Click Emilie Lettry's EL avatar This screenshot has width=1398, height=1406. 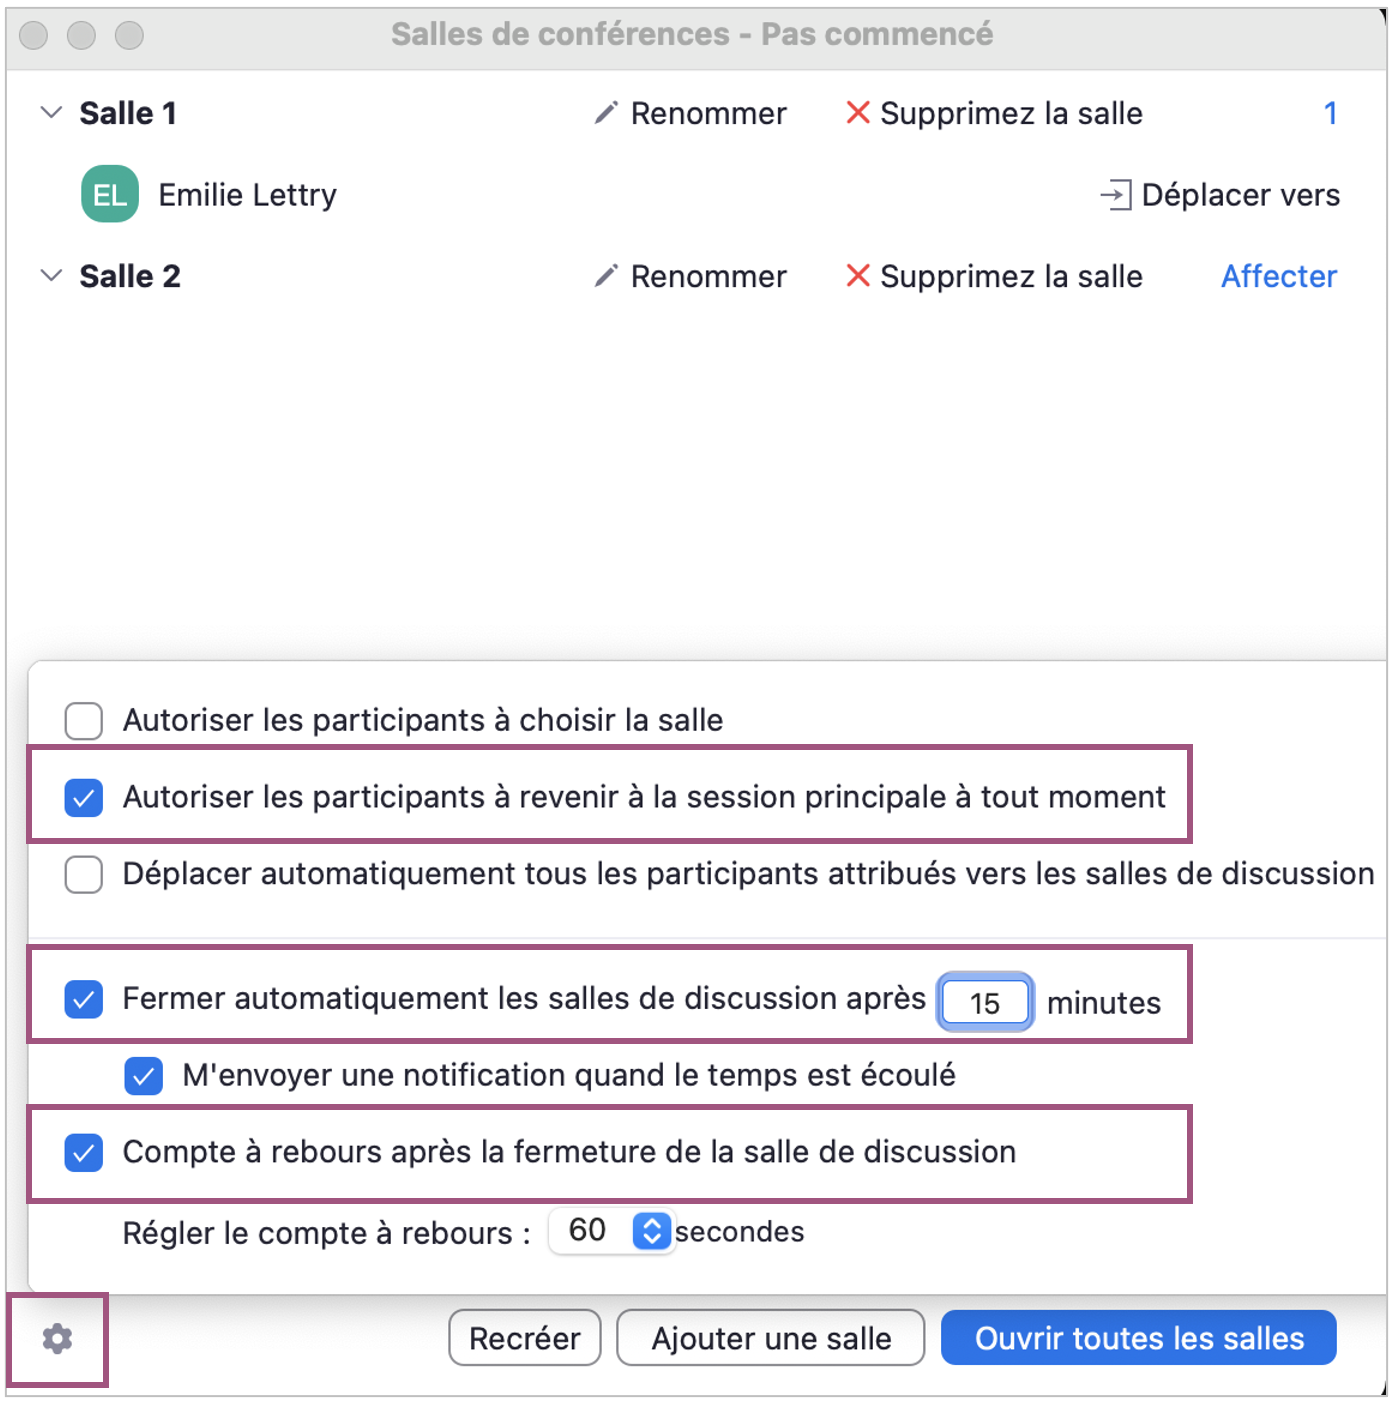tap(110, 194)
